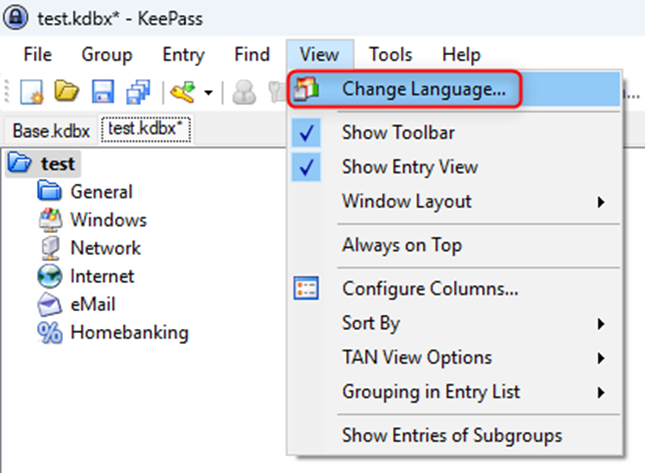The height and width of the screenshot is (473, 645).
Task: Switch to the Base.kdbx tab
Action: point(51,131)
